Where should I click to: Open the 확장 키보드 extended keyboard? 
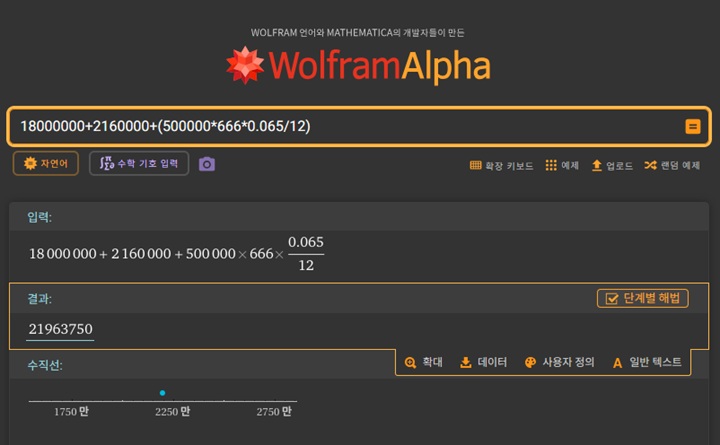501,165
